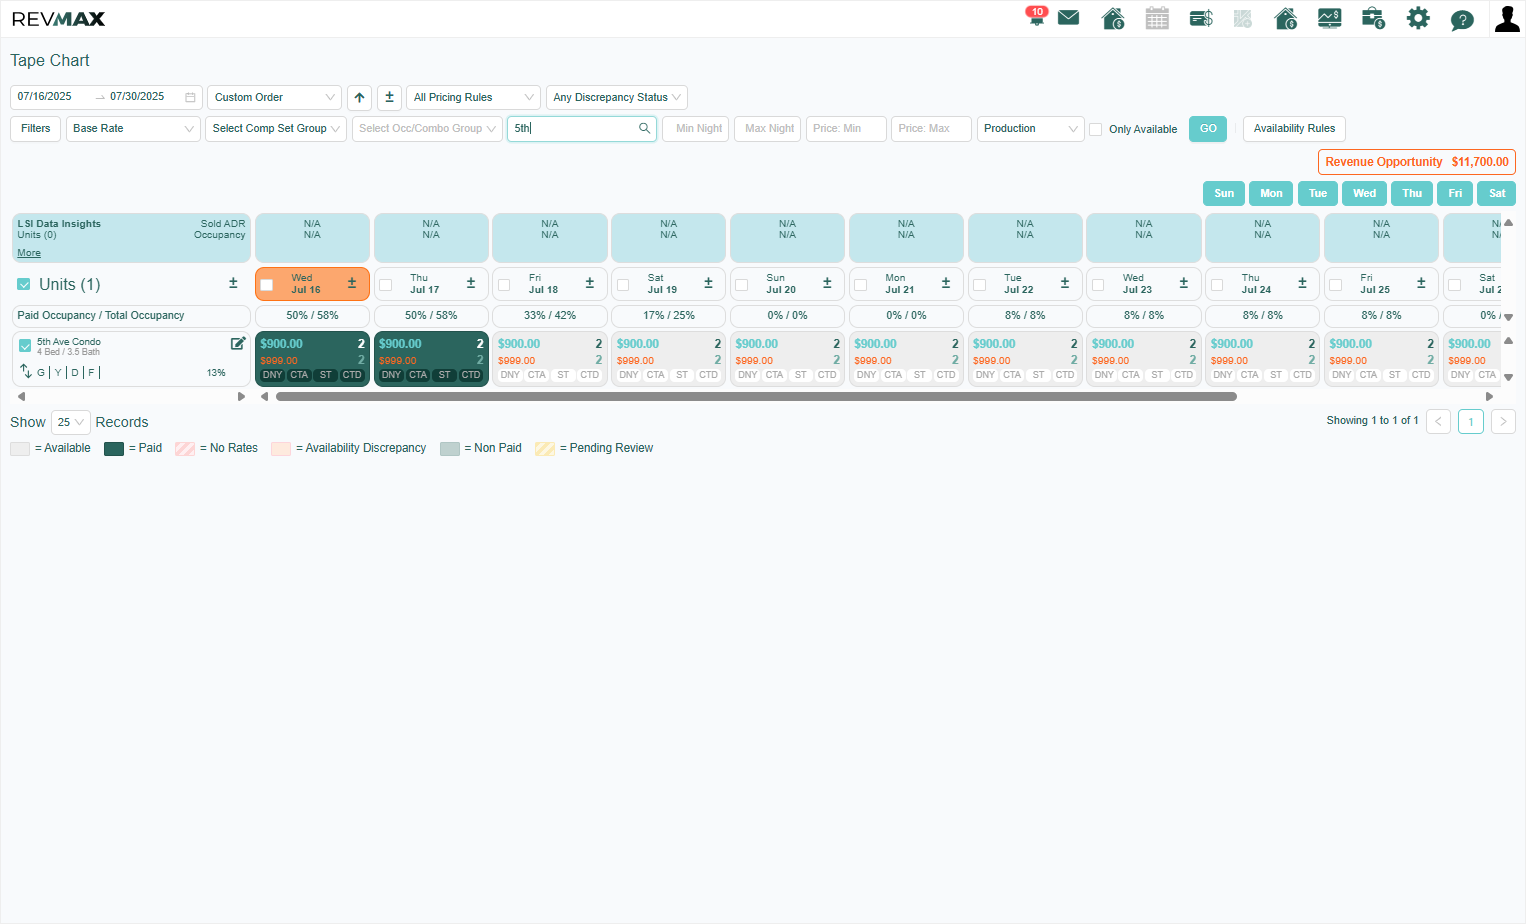
Task: Select the Wed weekday filter tab
Action: pyautogui.click(x=1365, y=193)
